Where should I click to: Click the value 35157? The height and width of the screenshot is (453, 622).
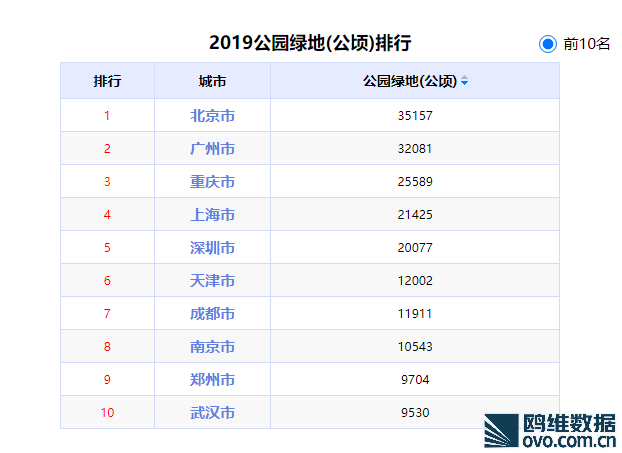(x=415, y=116)
